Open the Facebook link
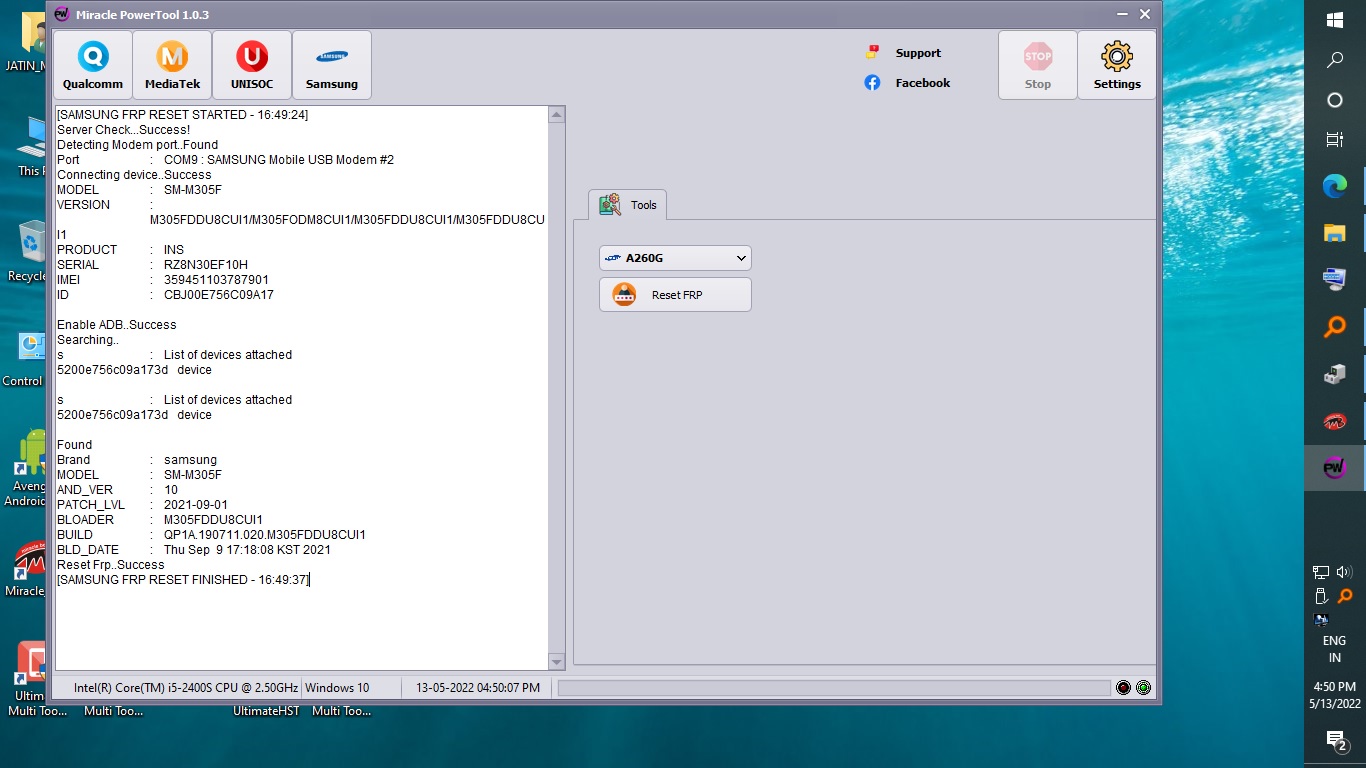This screenshot has height=768, width=1366. [907, 83]
